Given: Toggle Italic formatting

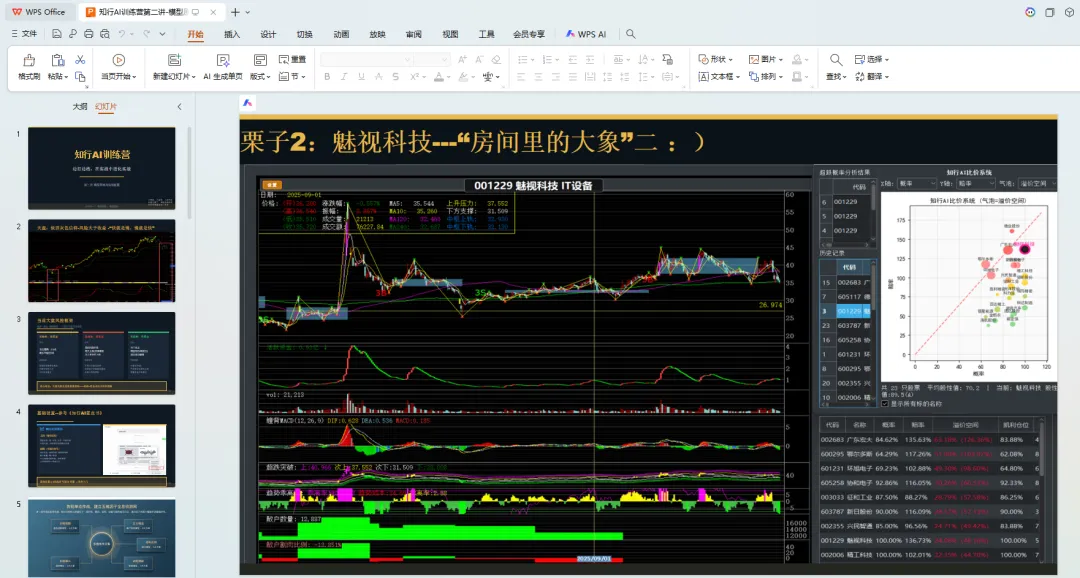Looking at the screenshot, I should point(344,76).
